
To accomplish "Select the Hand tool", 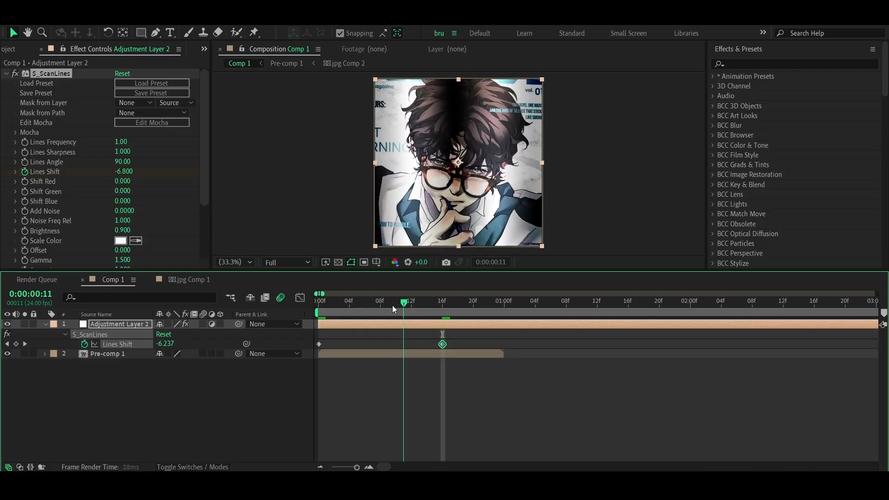I will pyautogui.click(x=27, y=33).
